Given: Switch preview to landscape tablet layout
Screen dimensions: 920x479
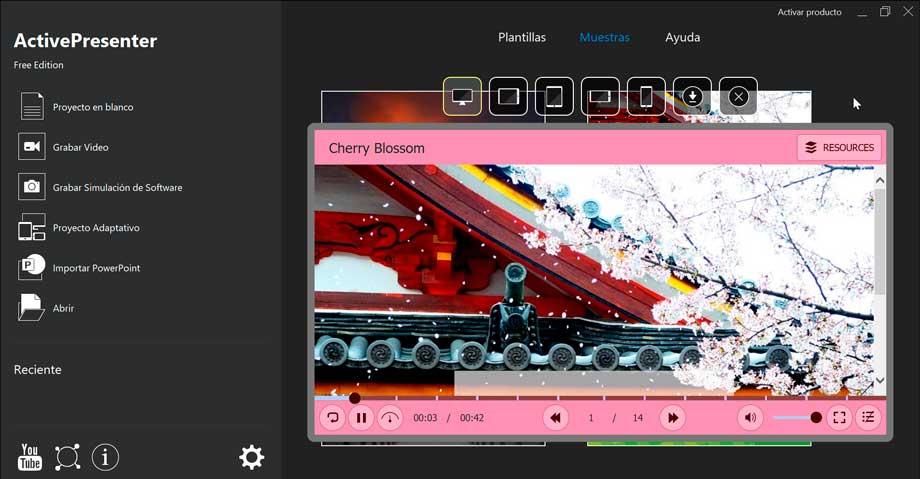Looking at the screenshot, I should pyautogui.click(x=508, y=96).
